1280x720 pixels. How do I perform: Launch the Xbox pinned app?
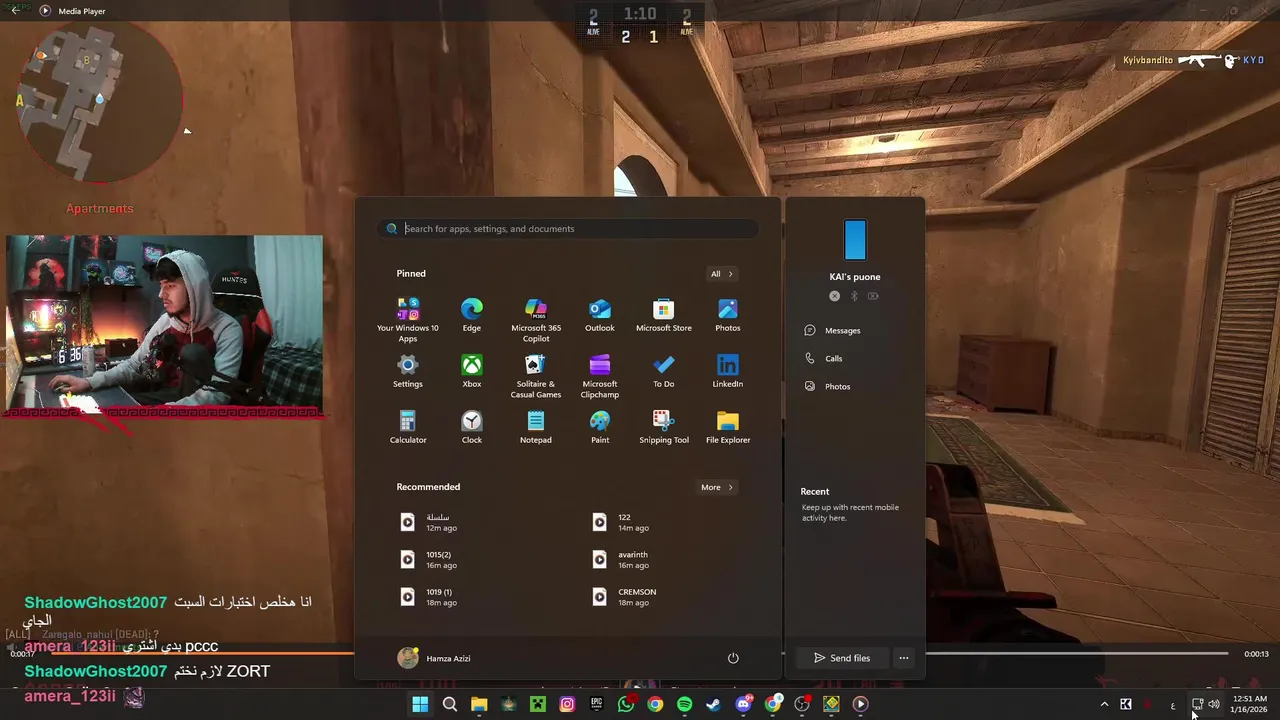pyautogui.click(x=472, y=371)
